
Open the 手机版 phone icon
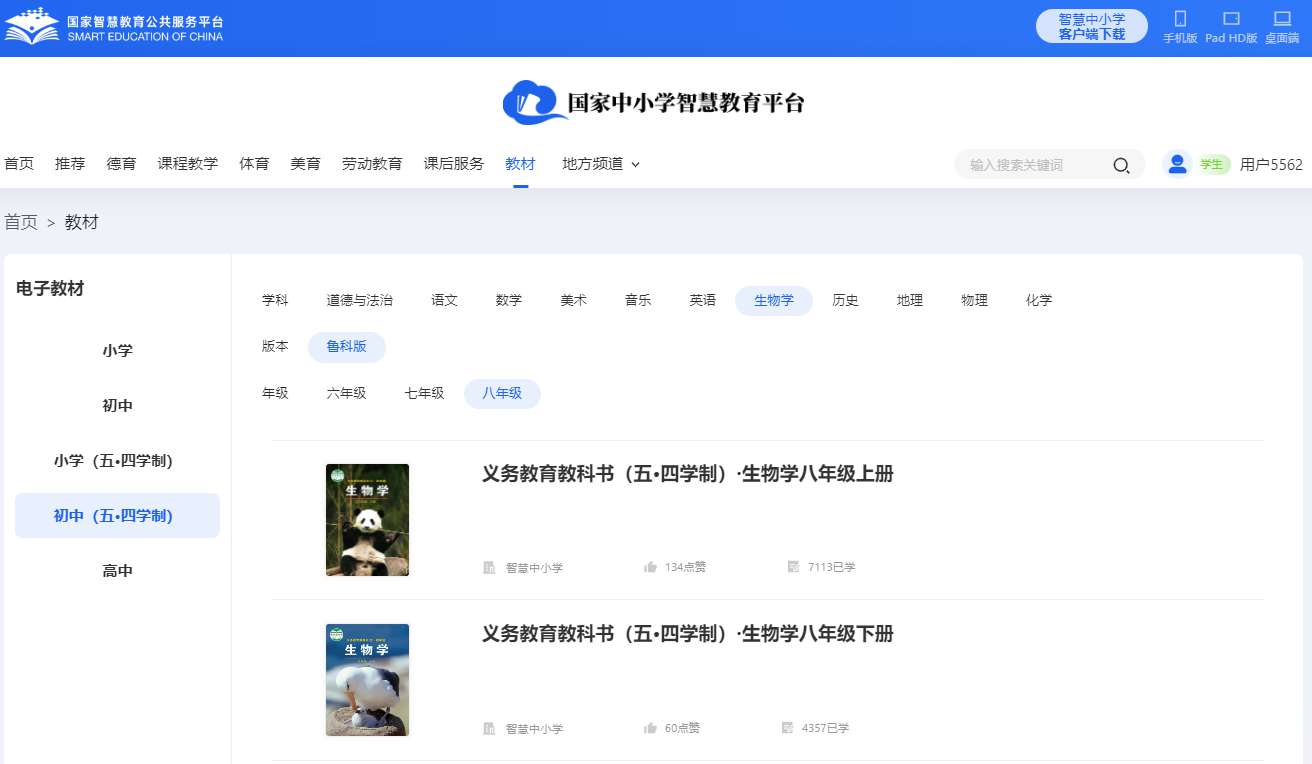tap(1180, 18)
